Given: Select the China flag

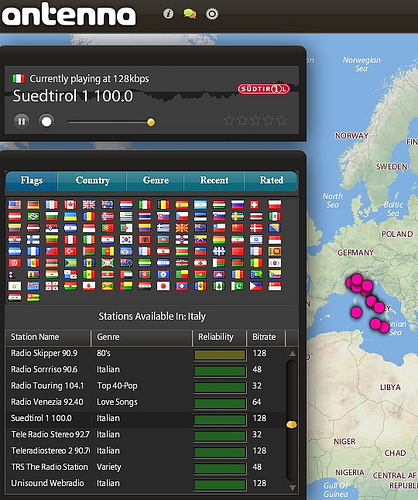Looking at the screenshot, I should point(238,228).
